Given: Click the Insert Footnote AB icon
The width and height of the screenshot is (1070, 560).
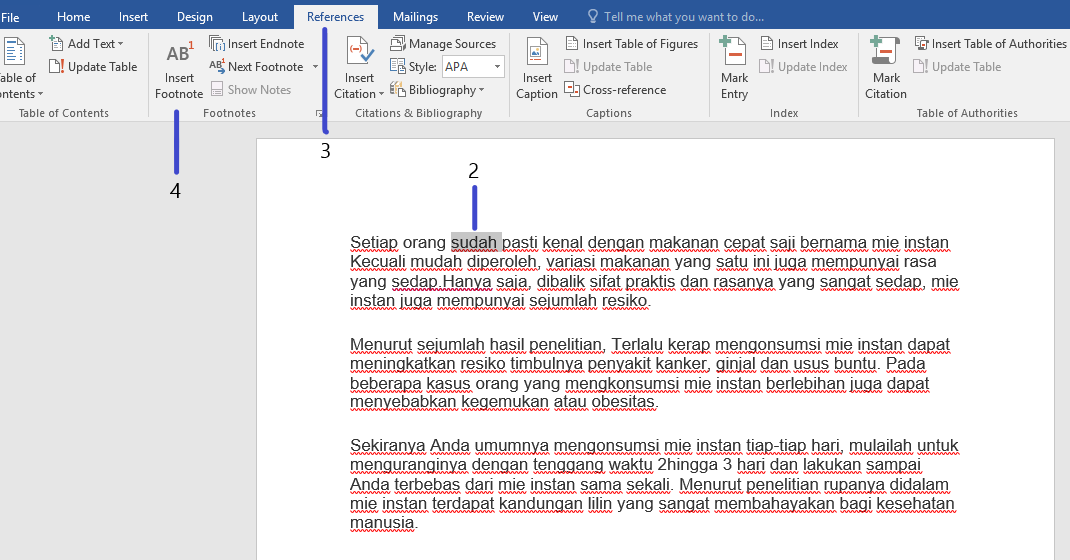Looking at the screenshot, I should [x=179, y=53].
